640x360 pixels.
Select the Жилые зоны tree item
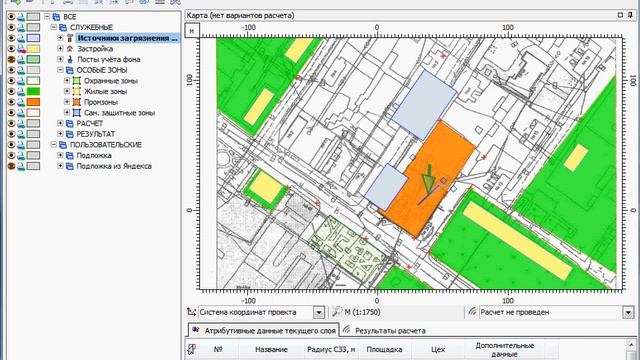[x=105, y=91]
